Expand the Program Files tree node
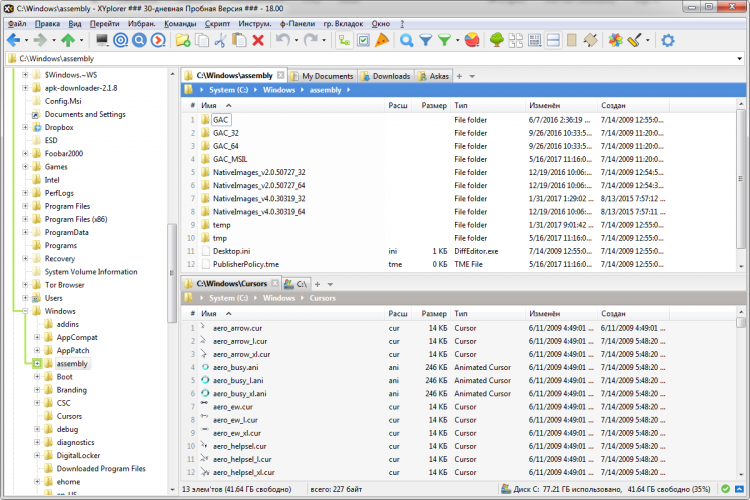Viewport: 750px width, 500px height. pyautogui.click(x=25, y=206)
